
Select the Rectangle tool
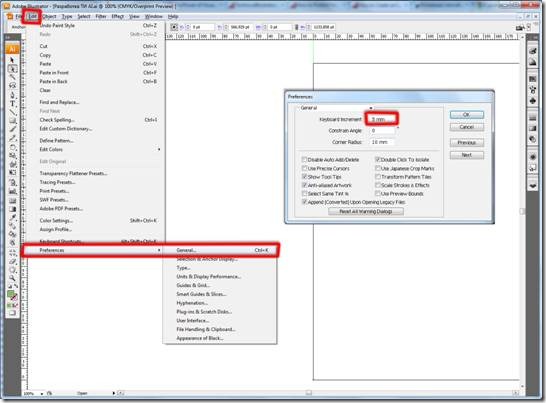[x=13, y=121]
